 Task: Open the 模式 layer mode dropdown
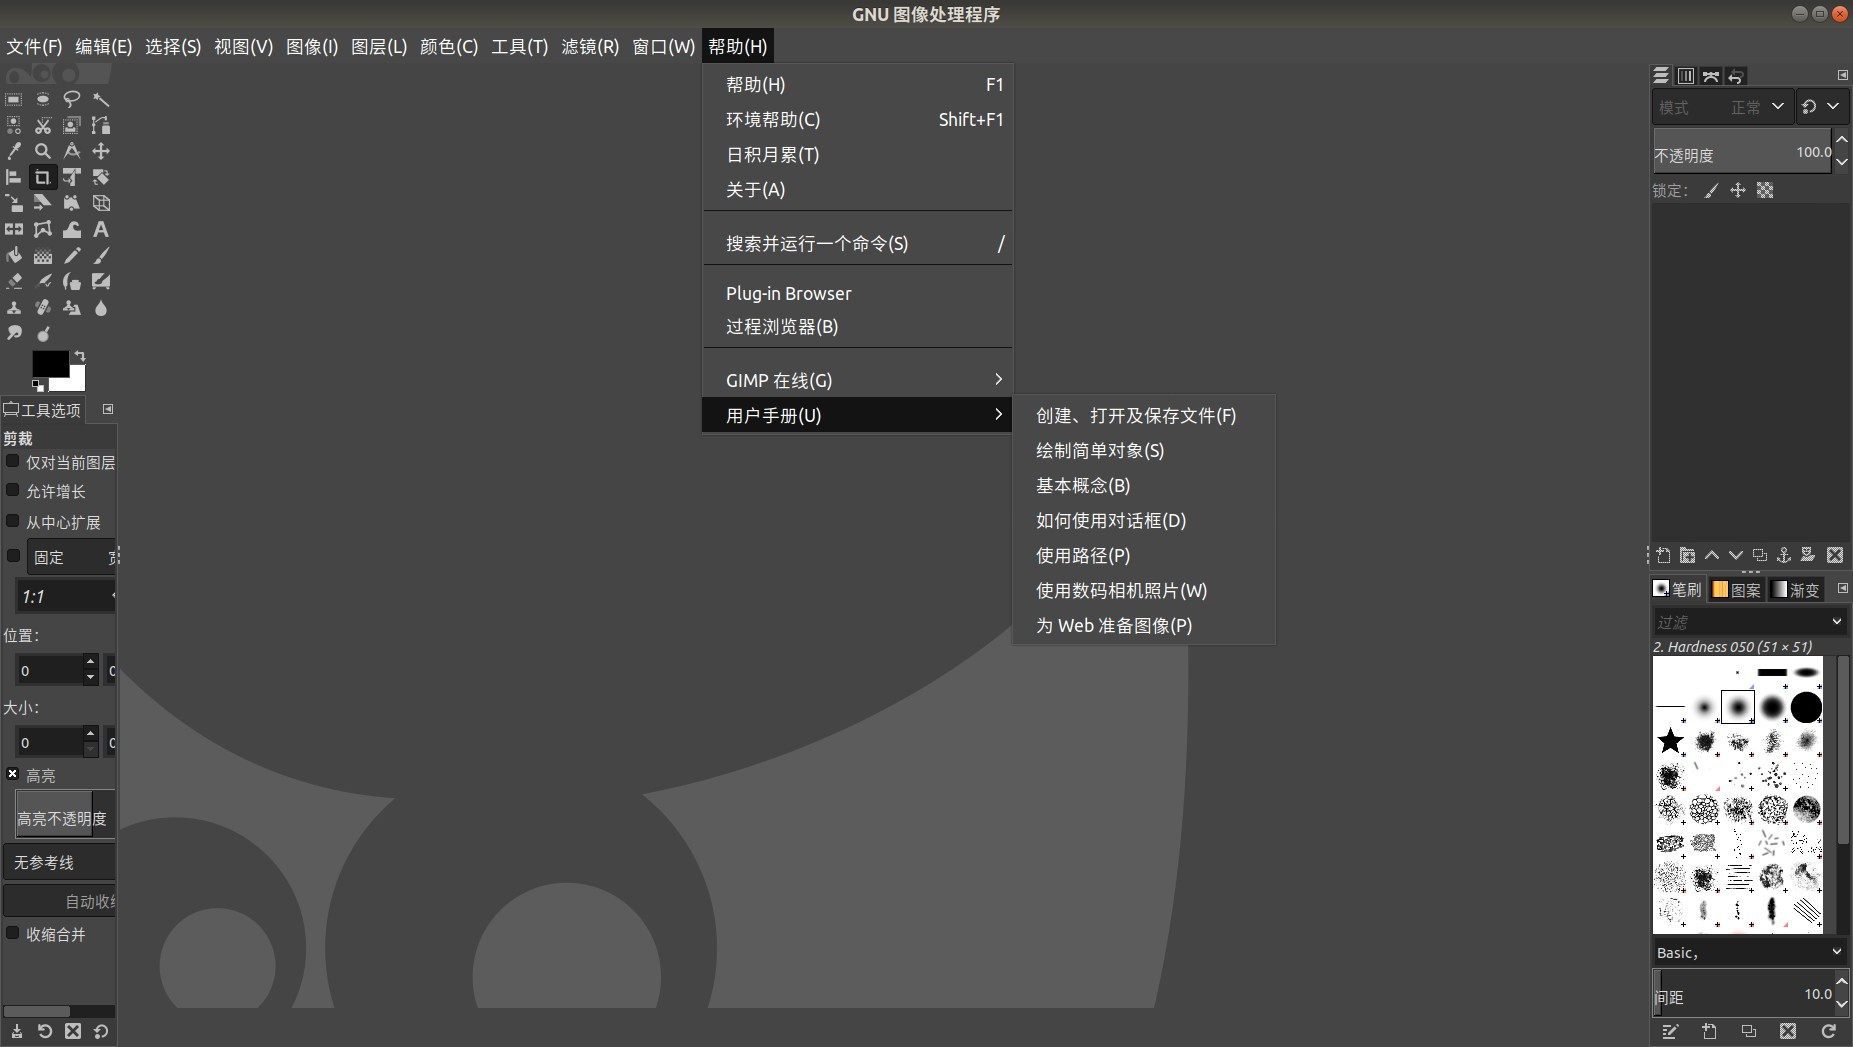pos(1721,106)
